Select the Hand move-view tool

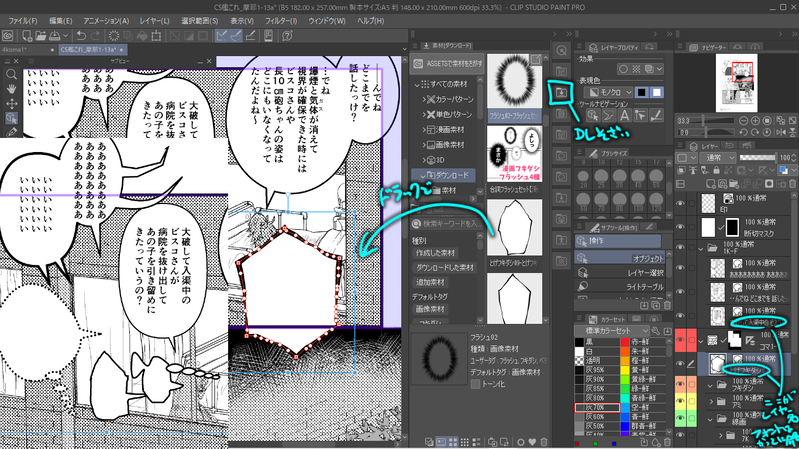click(x=11, y=89)
